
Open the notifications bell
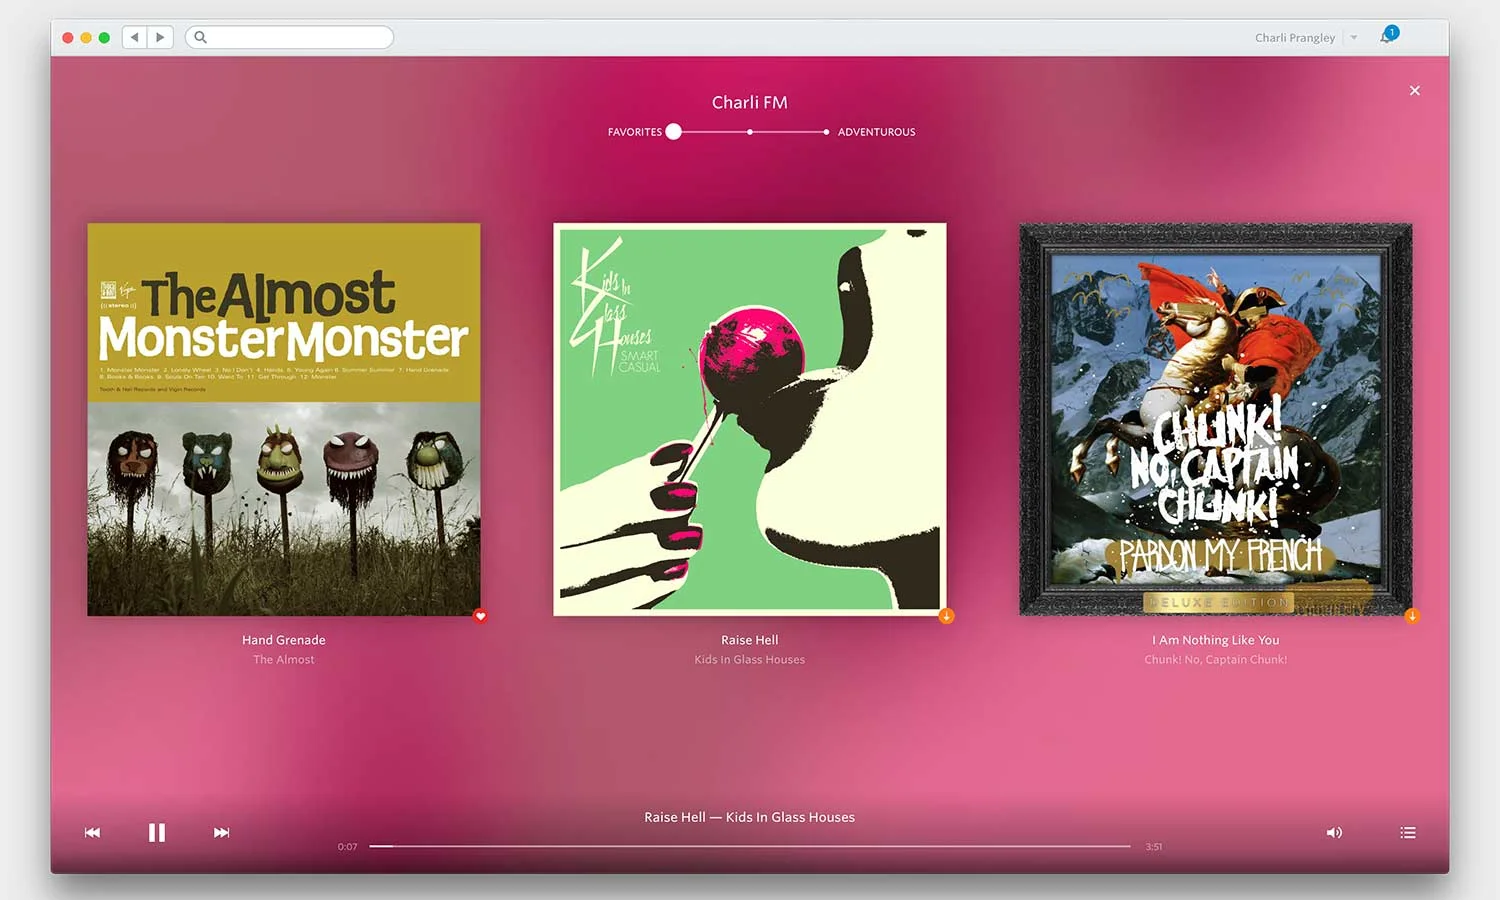coord(1388,35)
